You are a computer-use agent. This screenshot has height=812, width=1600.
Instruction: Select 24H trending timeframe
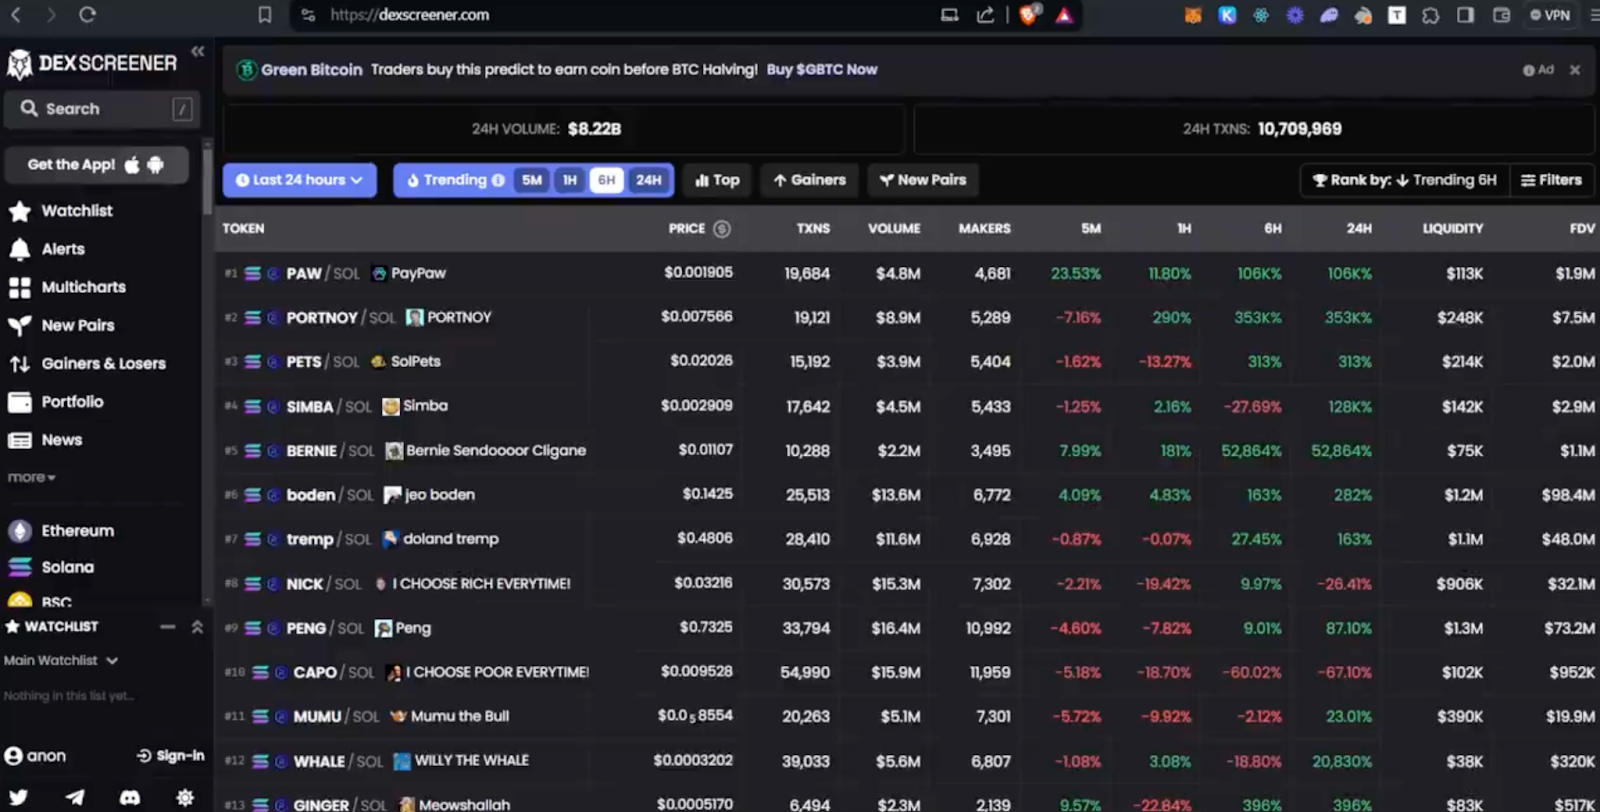tap(649, 180)
